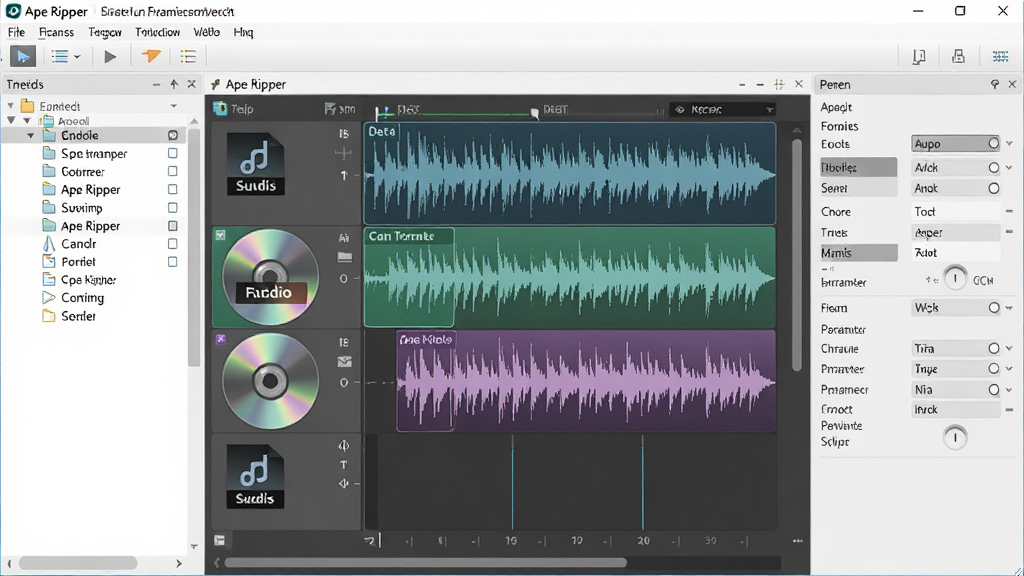Check the Candr checkbox
This screenshot has width=1024, height=576.
[172, 244]
